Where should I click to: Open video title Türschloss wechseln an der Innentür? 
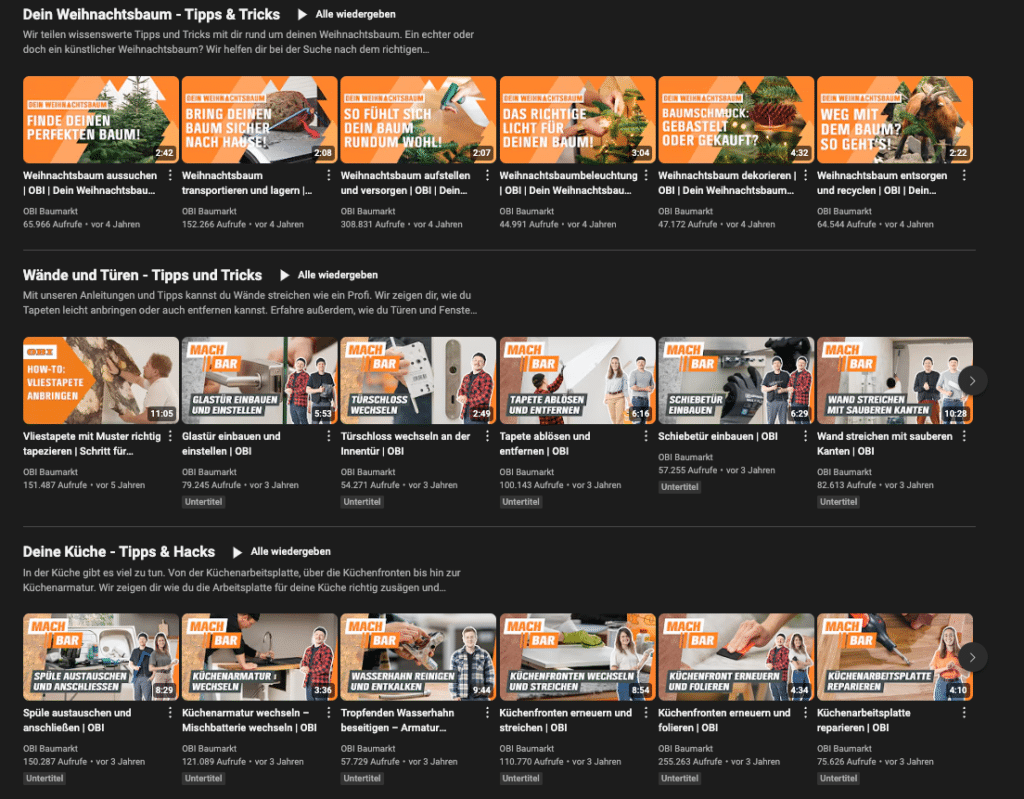point(406,444)
